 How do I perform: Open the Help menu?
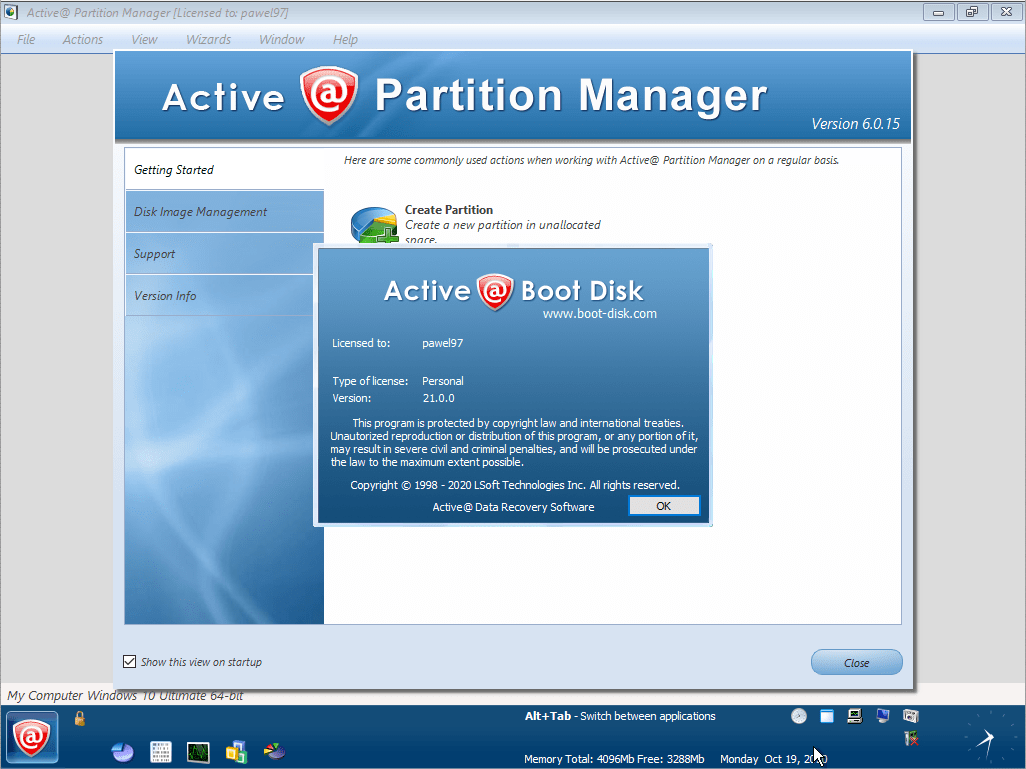point(345,39)
